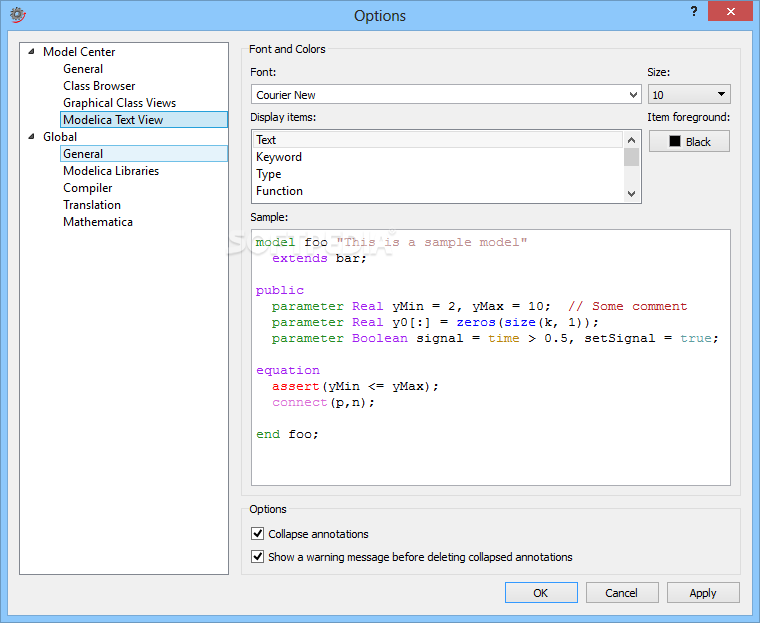The height and width of the screenshot is (623, 760).
Task: Open the Mathematica settings page
Action: click(97, 222)
